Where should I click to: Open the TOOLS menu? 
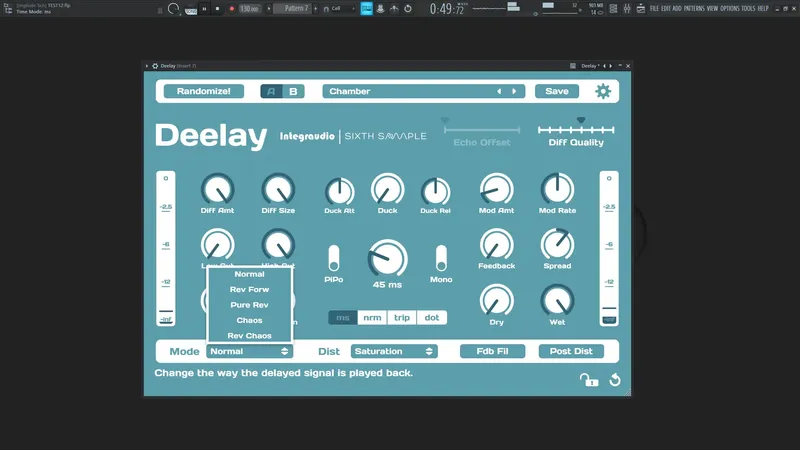748,9
